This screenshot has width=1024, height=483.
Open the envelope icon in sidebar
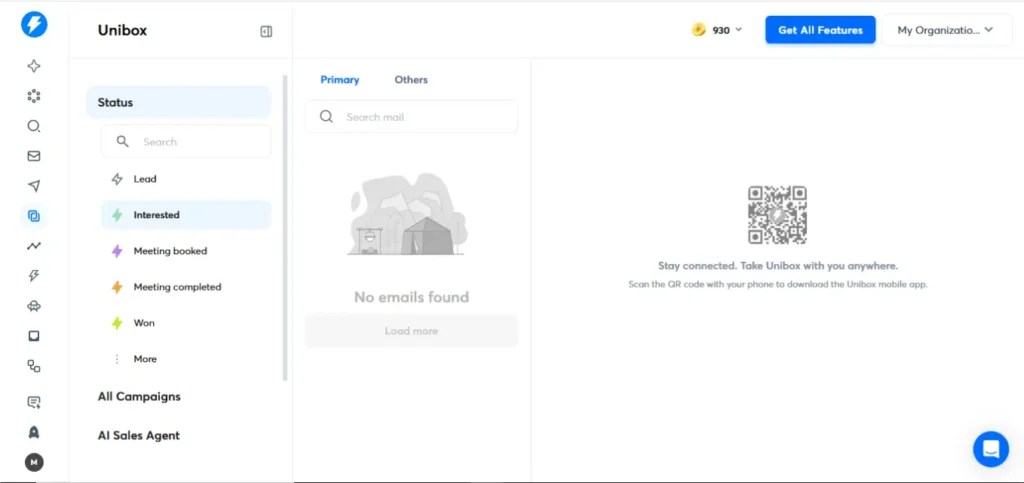tap(34, 156)
